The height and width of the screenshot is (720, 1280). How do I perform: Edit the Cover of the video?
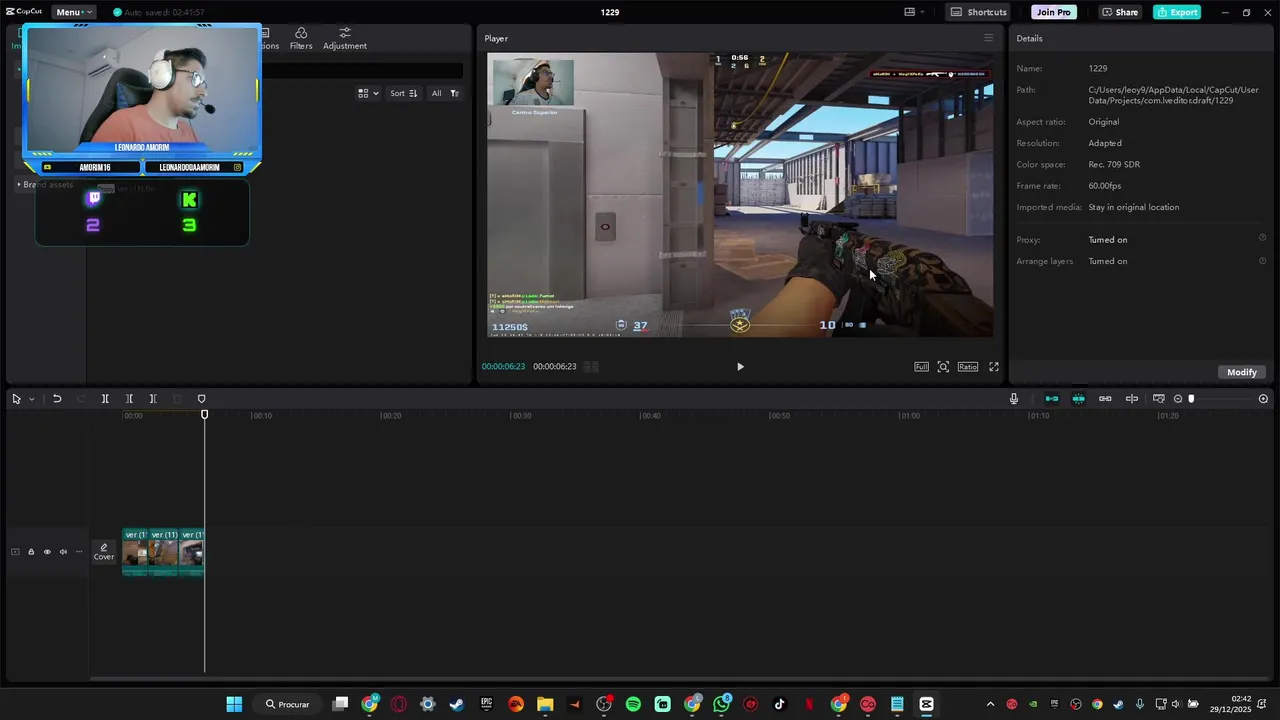[x=104, y=552]
